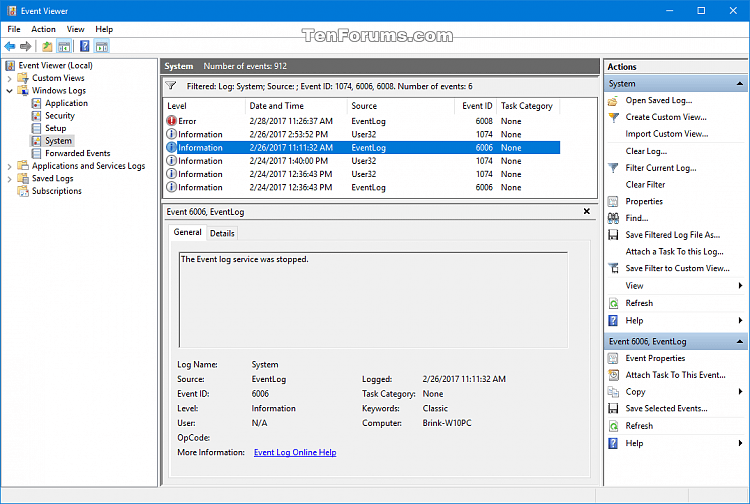Screen dimensions: 750x504
Task: Click the Security log icon in tree
Action: coord(36,116)
